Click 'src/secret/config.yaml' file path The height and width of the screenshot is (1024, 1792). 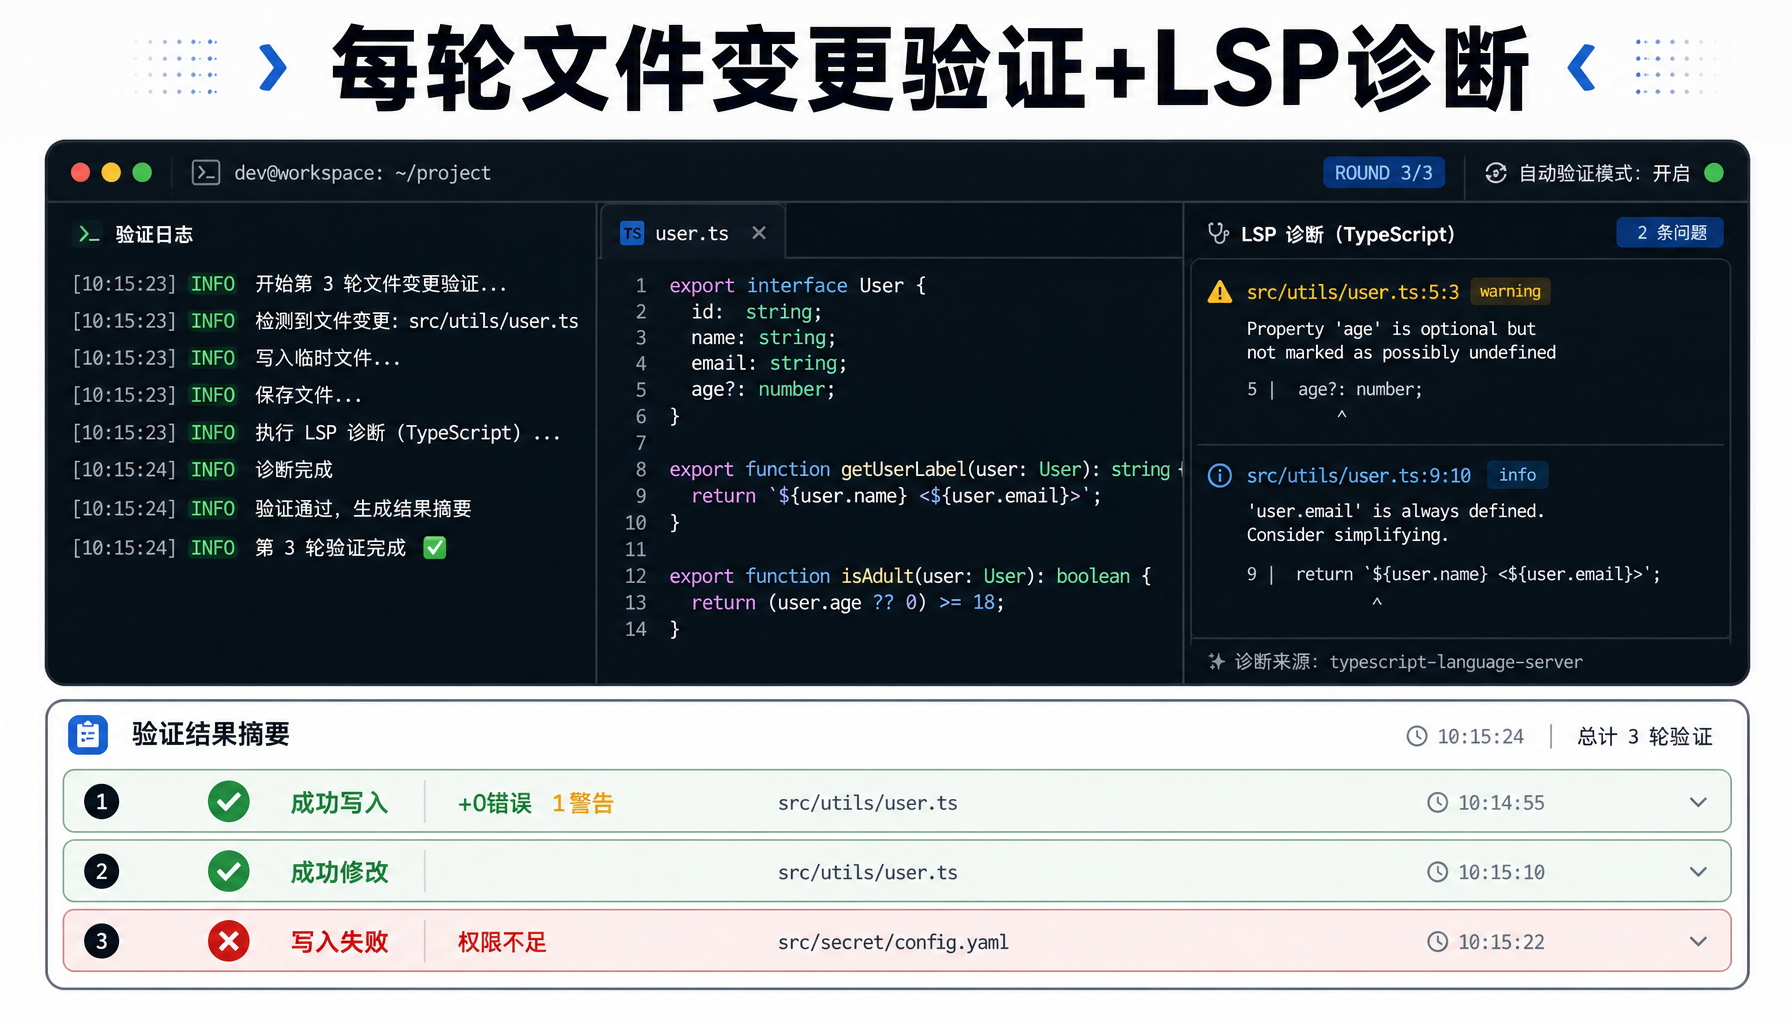893,942
